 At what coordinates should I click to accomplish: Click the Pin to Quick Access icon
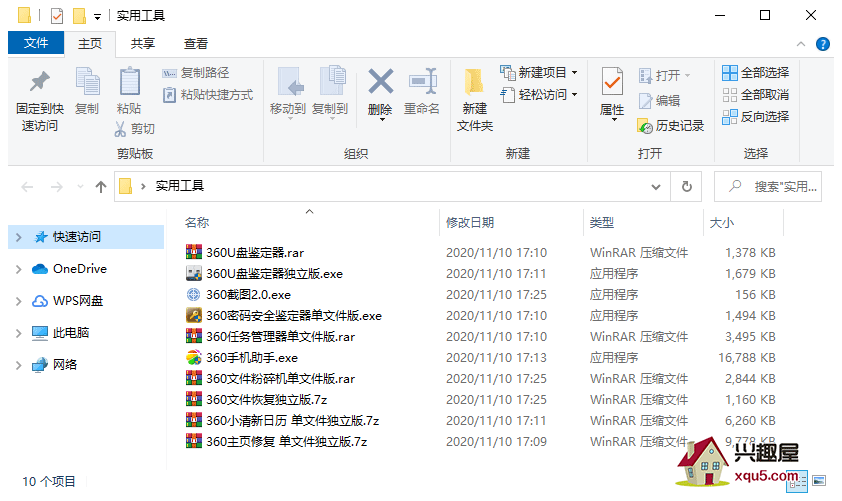[39, 82]
